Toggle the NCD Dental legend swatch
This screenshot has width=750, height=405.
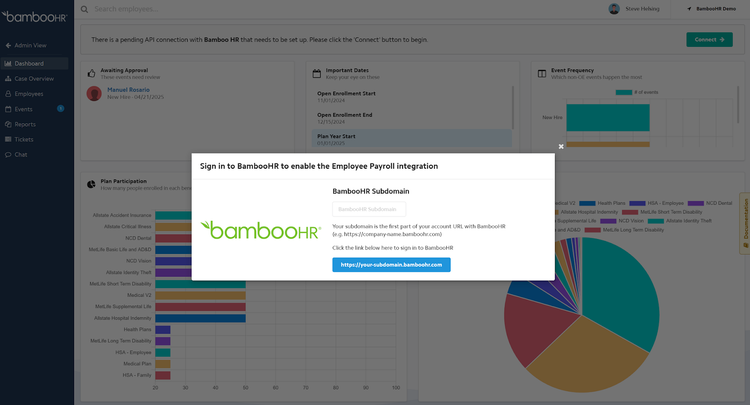click(x=696, y=203)
